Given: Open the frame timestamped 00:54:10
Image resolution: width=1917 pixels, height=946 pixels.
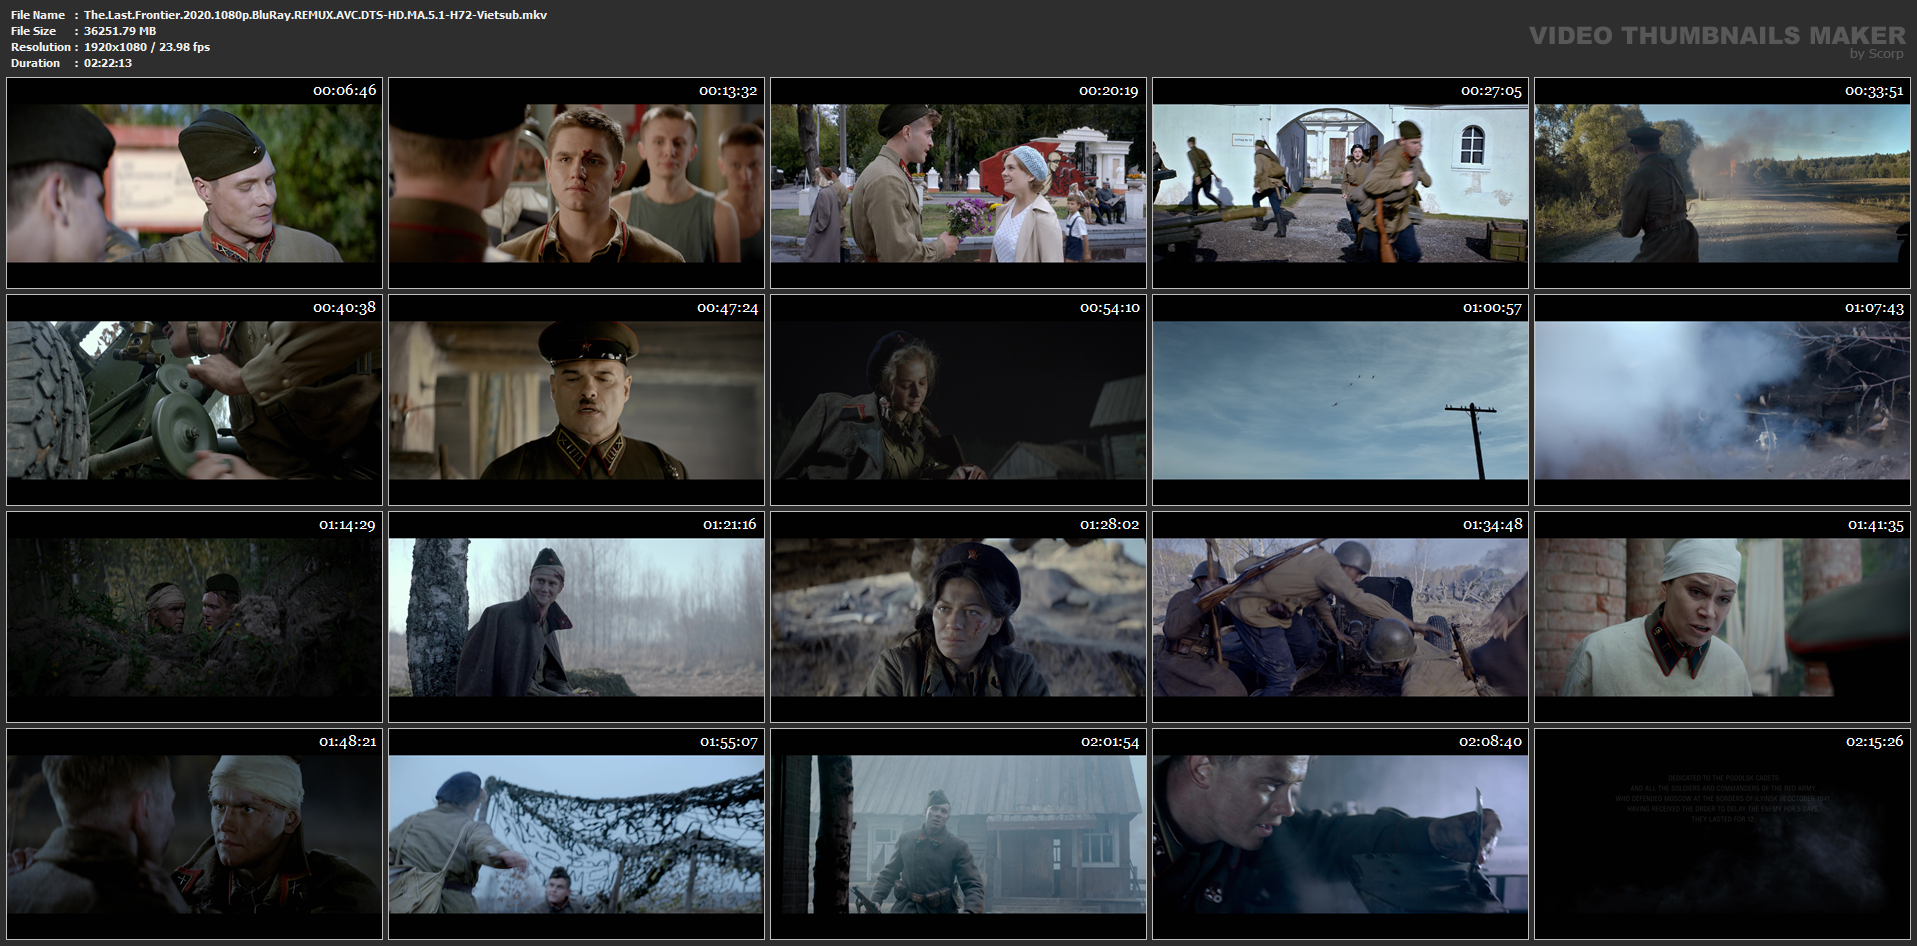Looking at the screenshot, I should [x=958, y=400].
